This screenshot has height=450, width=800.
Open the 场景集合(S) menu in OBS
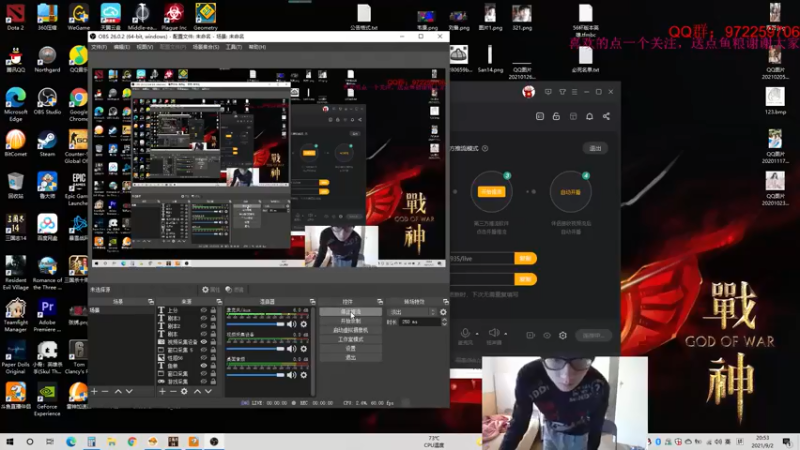206,47
